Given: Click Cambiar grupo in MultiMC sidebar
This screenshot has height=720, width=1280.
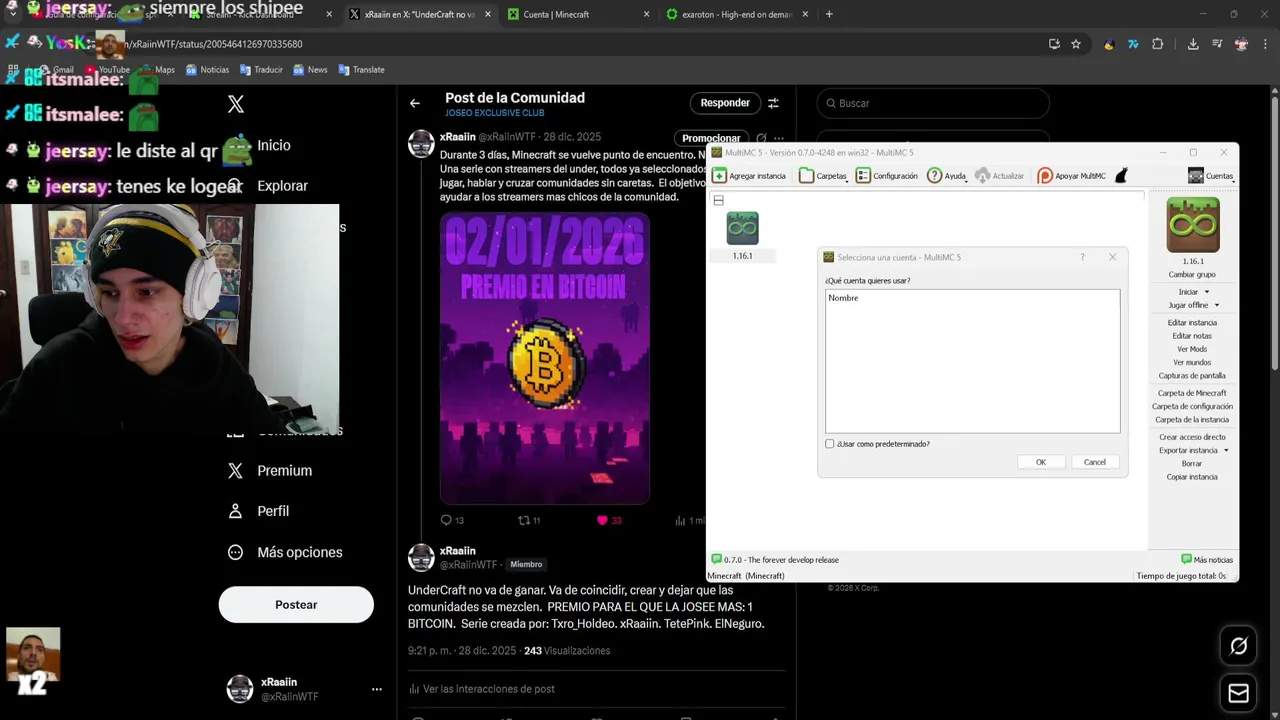Looking at the screenshot, I should (x=1192, y=274).
